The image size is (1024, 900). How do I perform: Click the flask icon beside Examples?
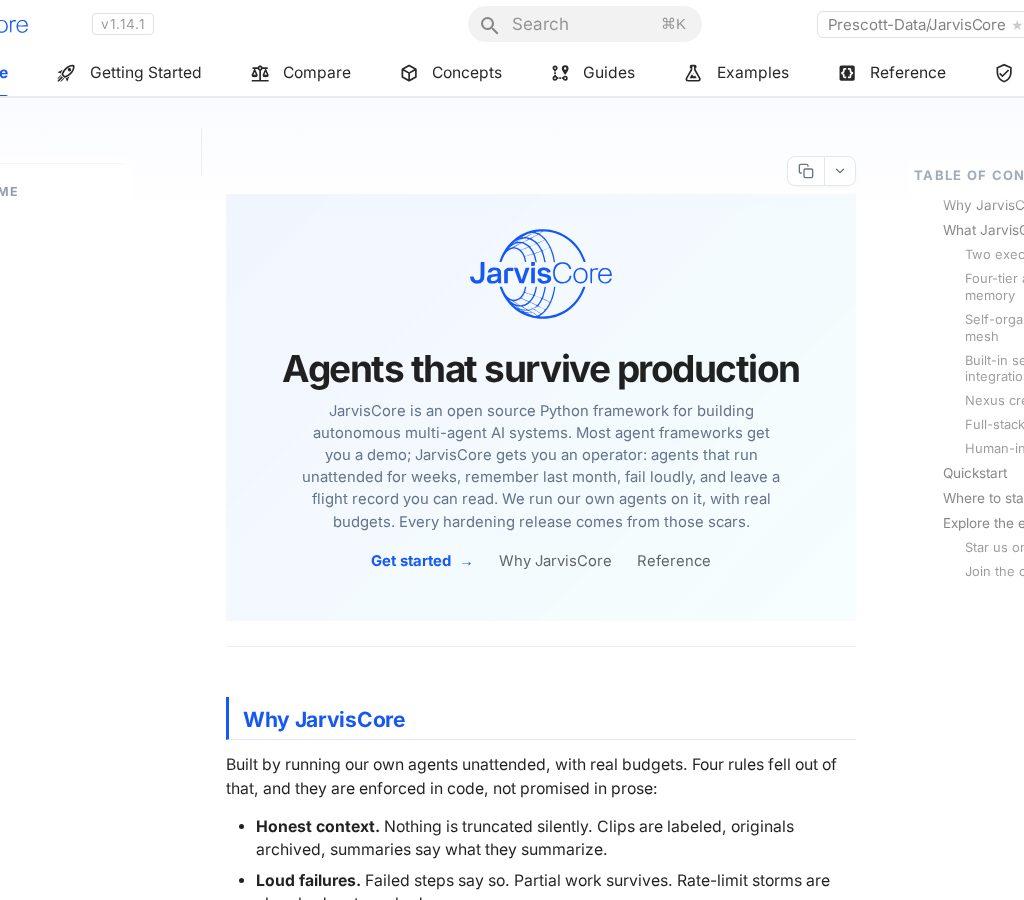point(693,73)
